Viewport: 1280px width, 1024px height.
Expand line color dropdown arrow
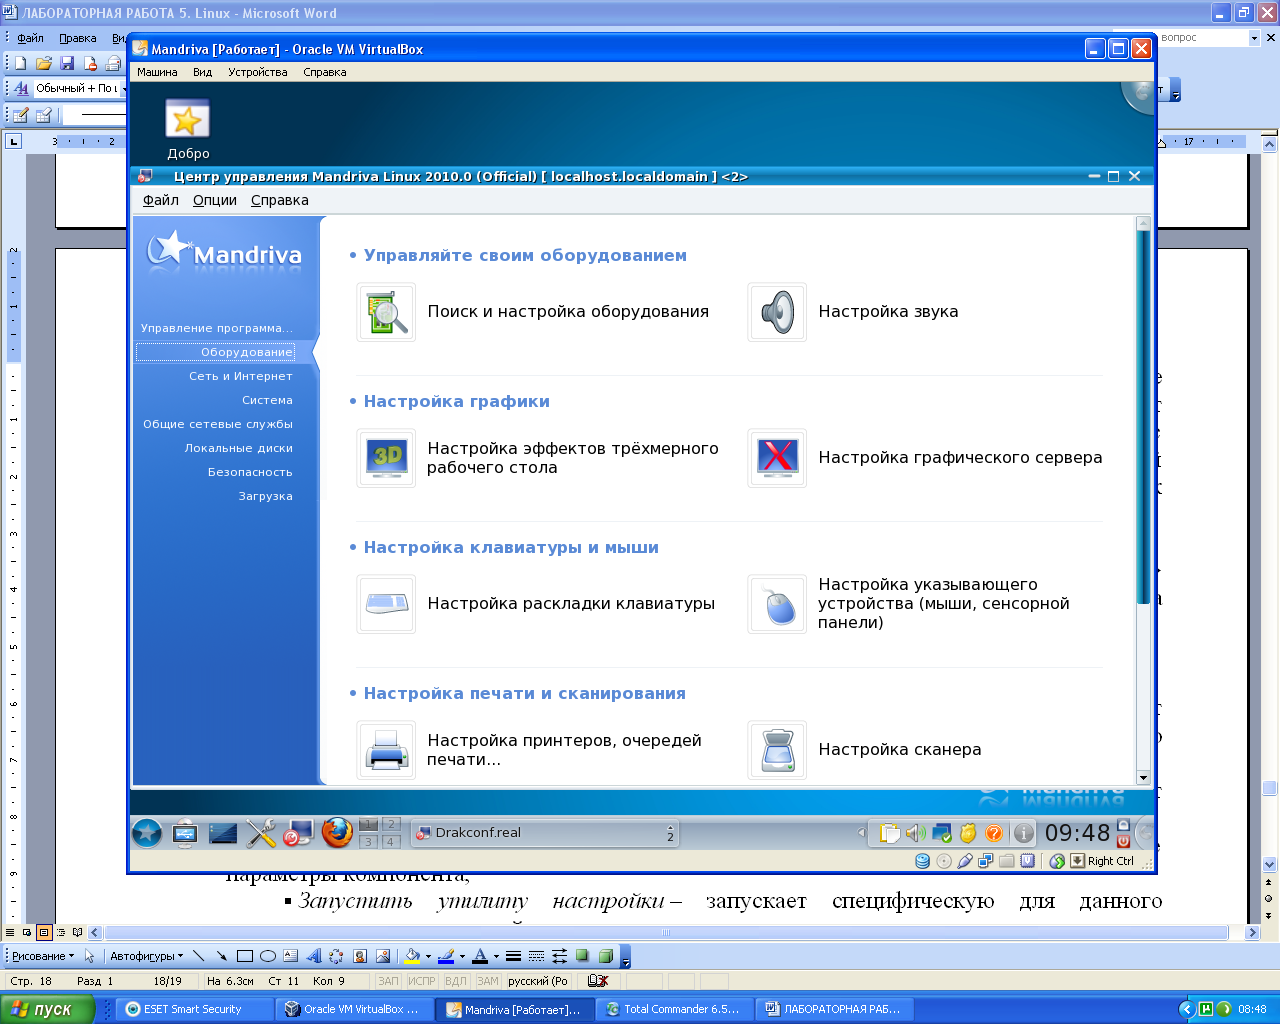point(462,956)
